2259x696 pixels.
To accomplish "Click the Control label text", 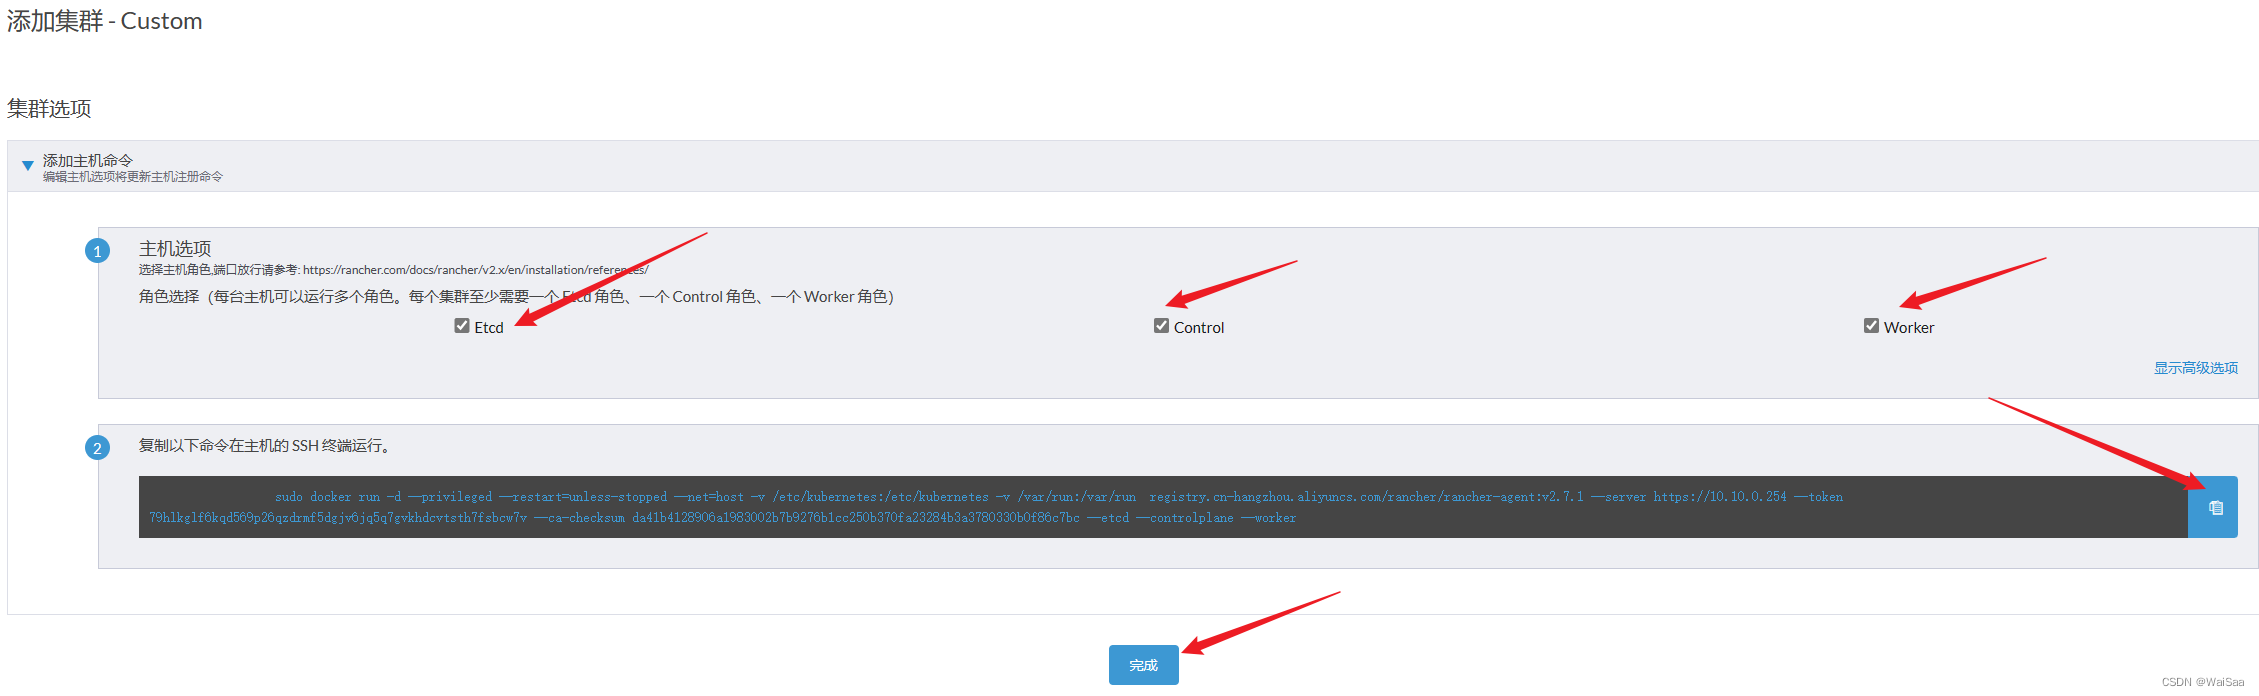I will click(1199, 328).
